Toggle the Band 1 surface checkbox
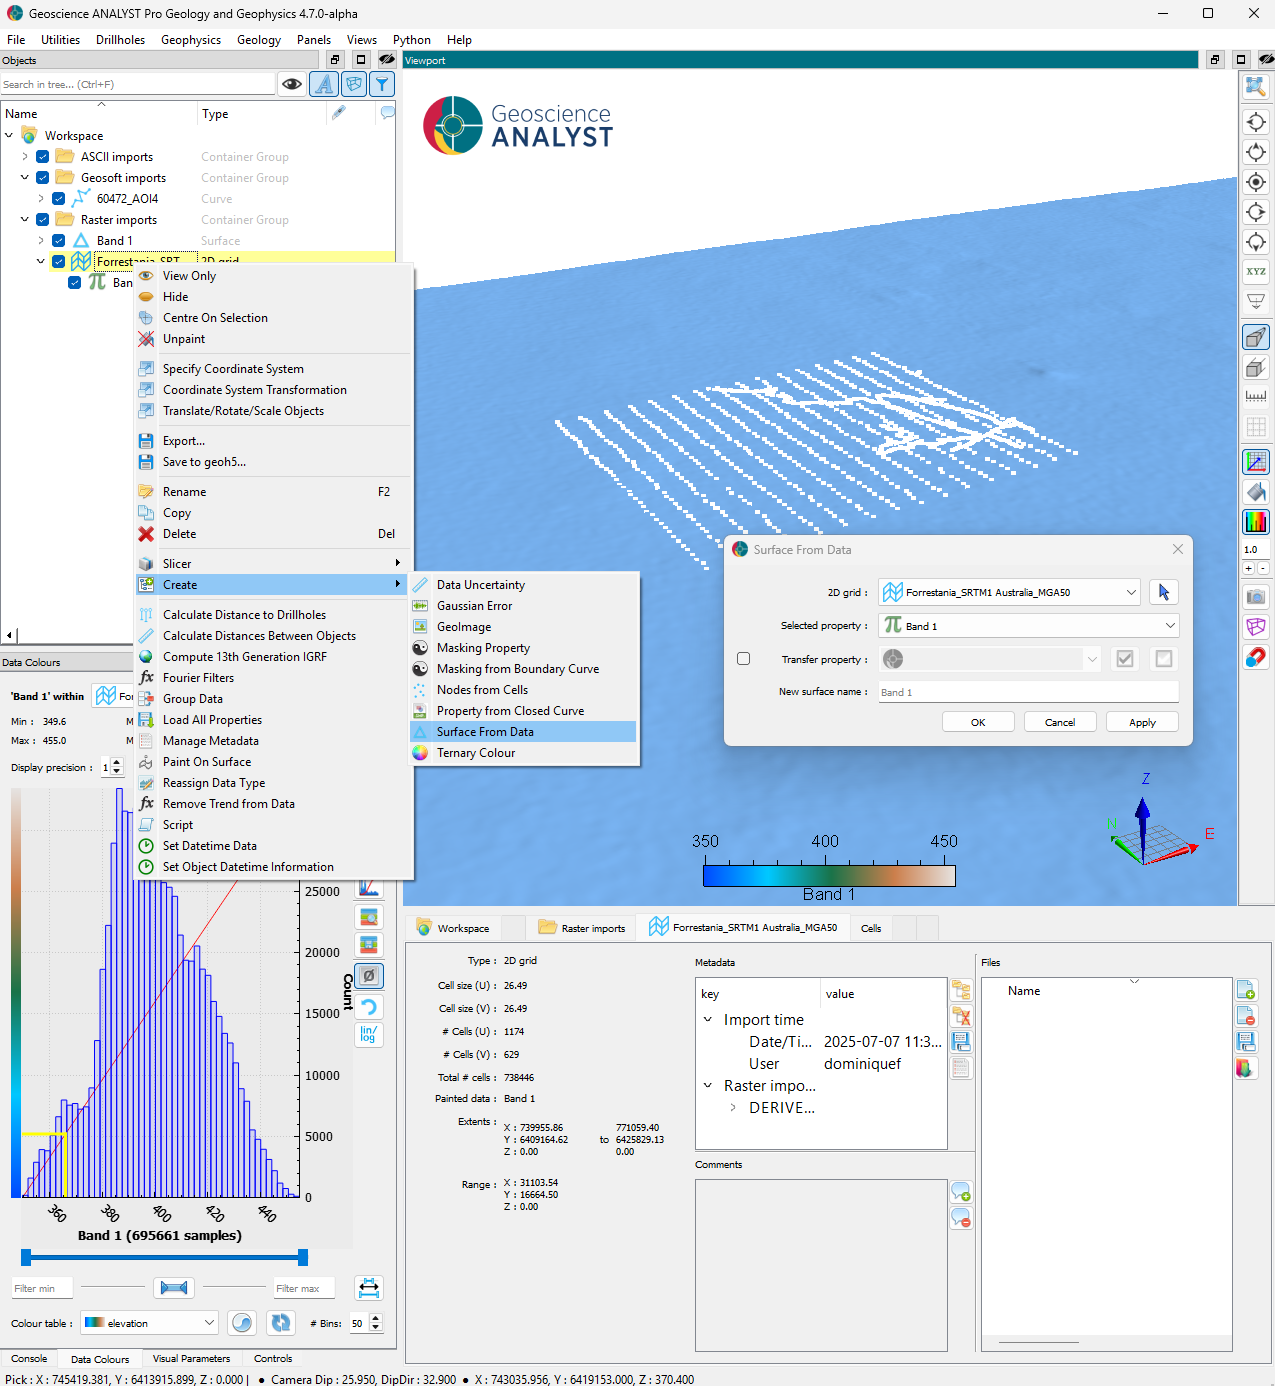Screen dimensions: 1275x1386 coord(59,241)
